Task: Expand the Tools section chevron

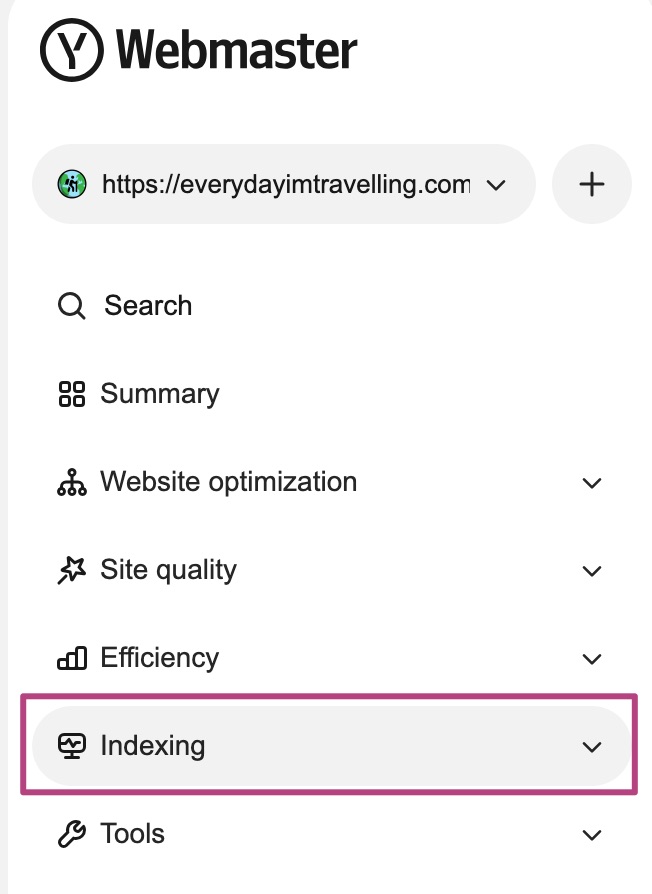Action: click(x=592, y=835)
